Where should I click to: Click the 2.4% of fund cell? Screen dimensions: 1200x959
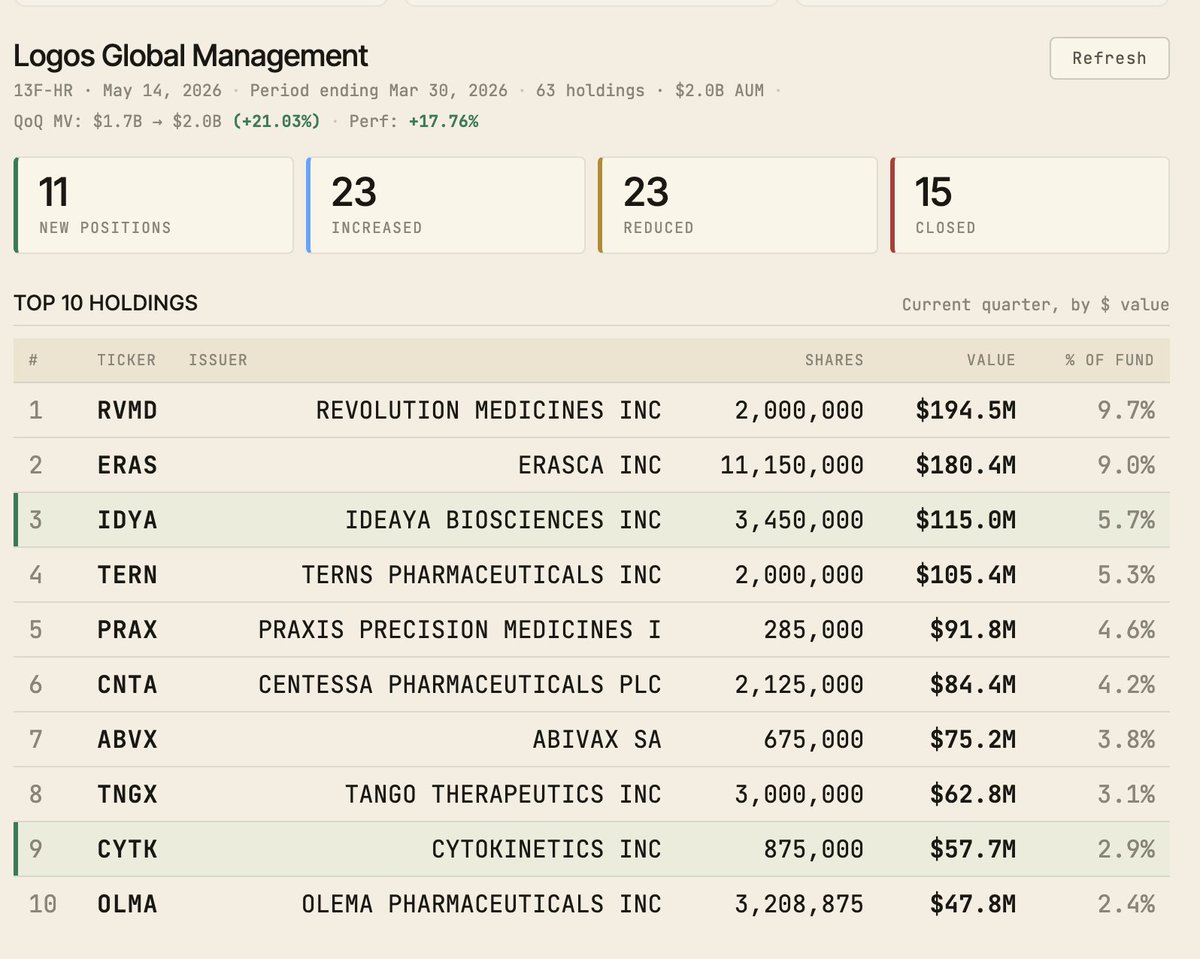click(x=1127, y=905)
